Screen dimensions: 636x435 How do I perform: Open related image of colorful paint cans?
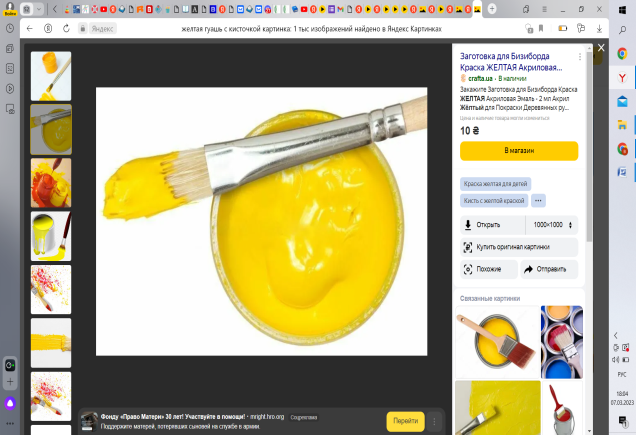(562, 342)
